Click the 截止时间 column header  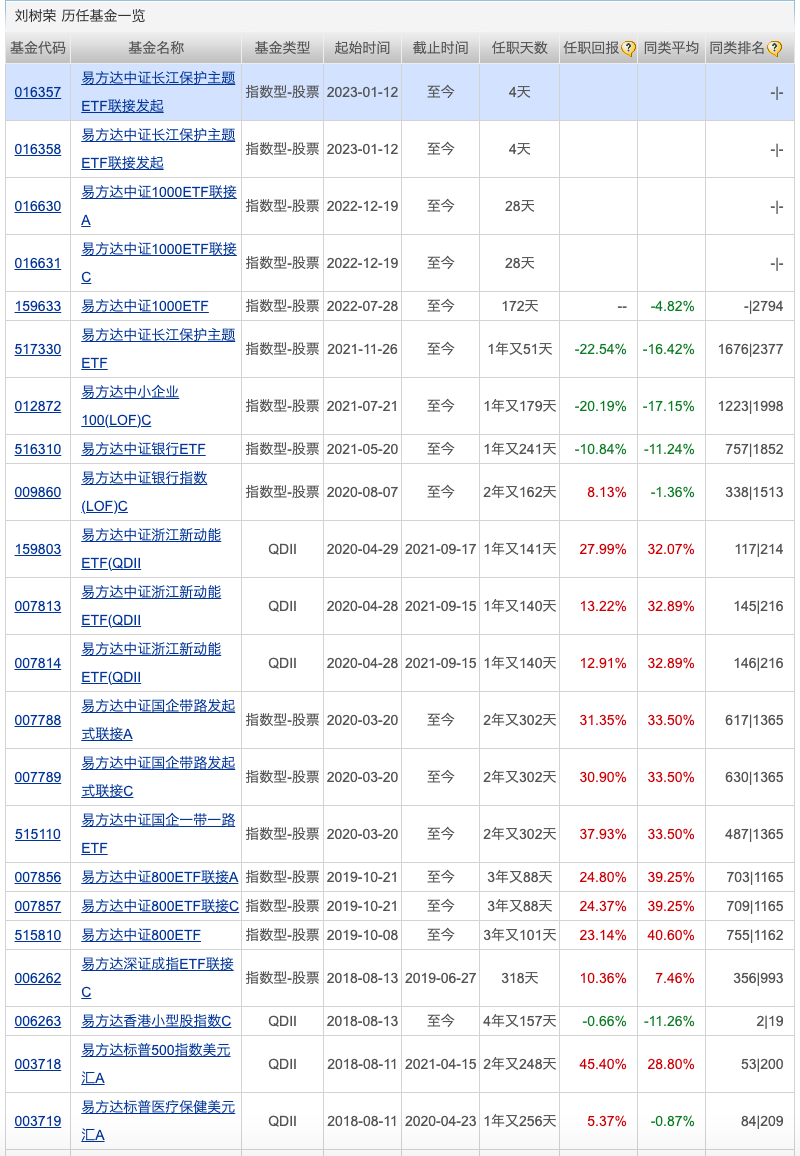(440, 48)
